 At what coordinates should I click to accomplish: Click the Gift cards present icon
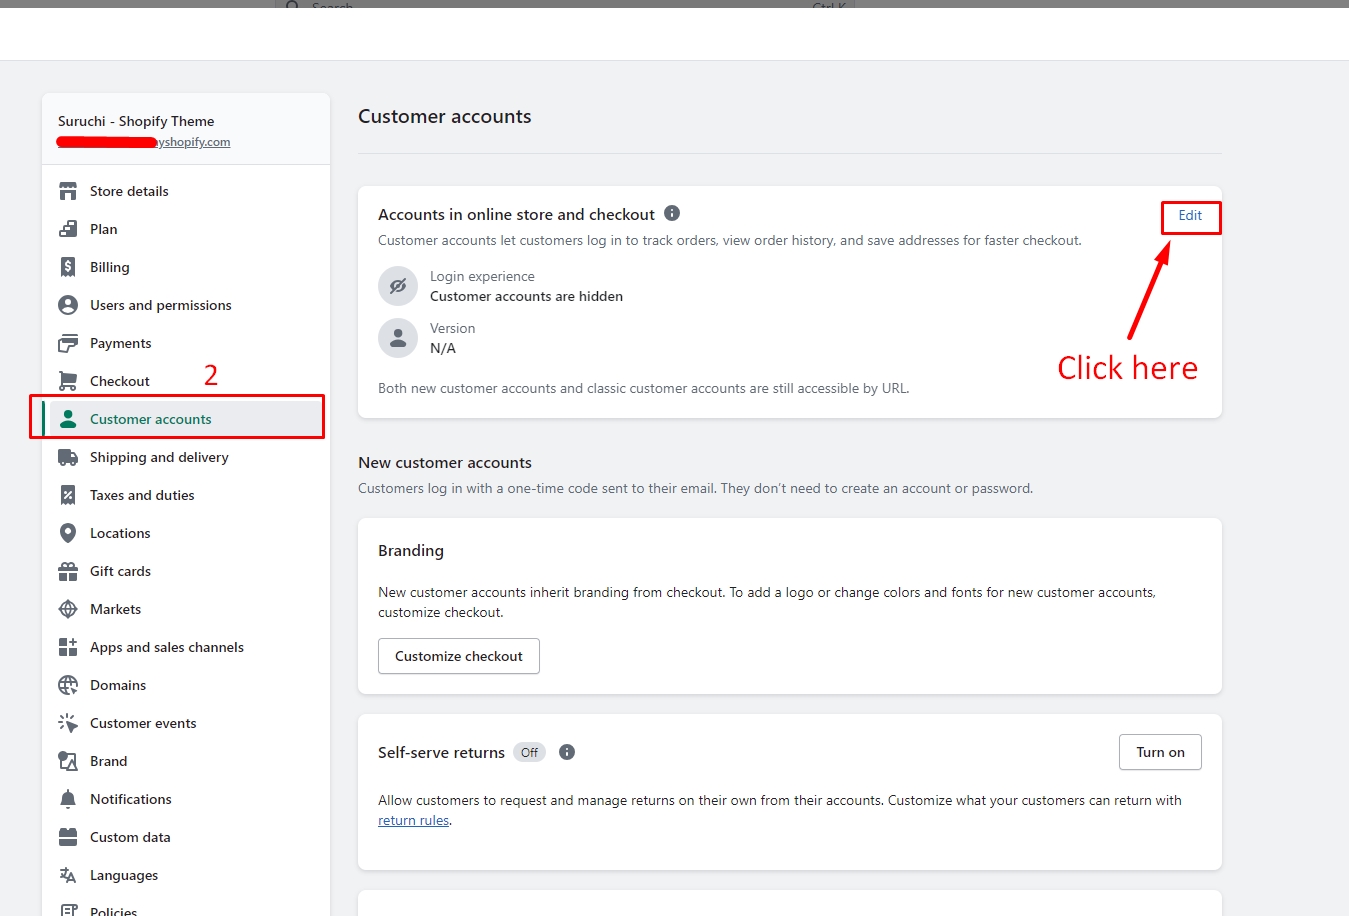point(68,571)
